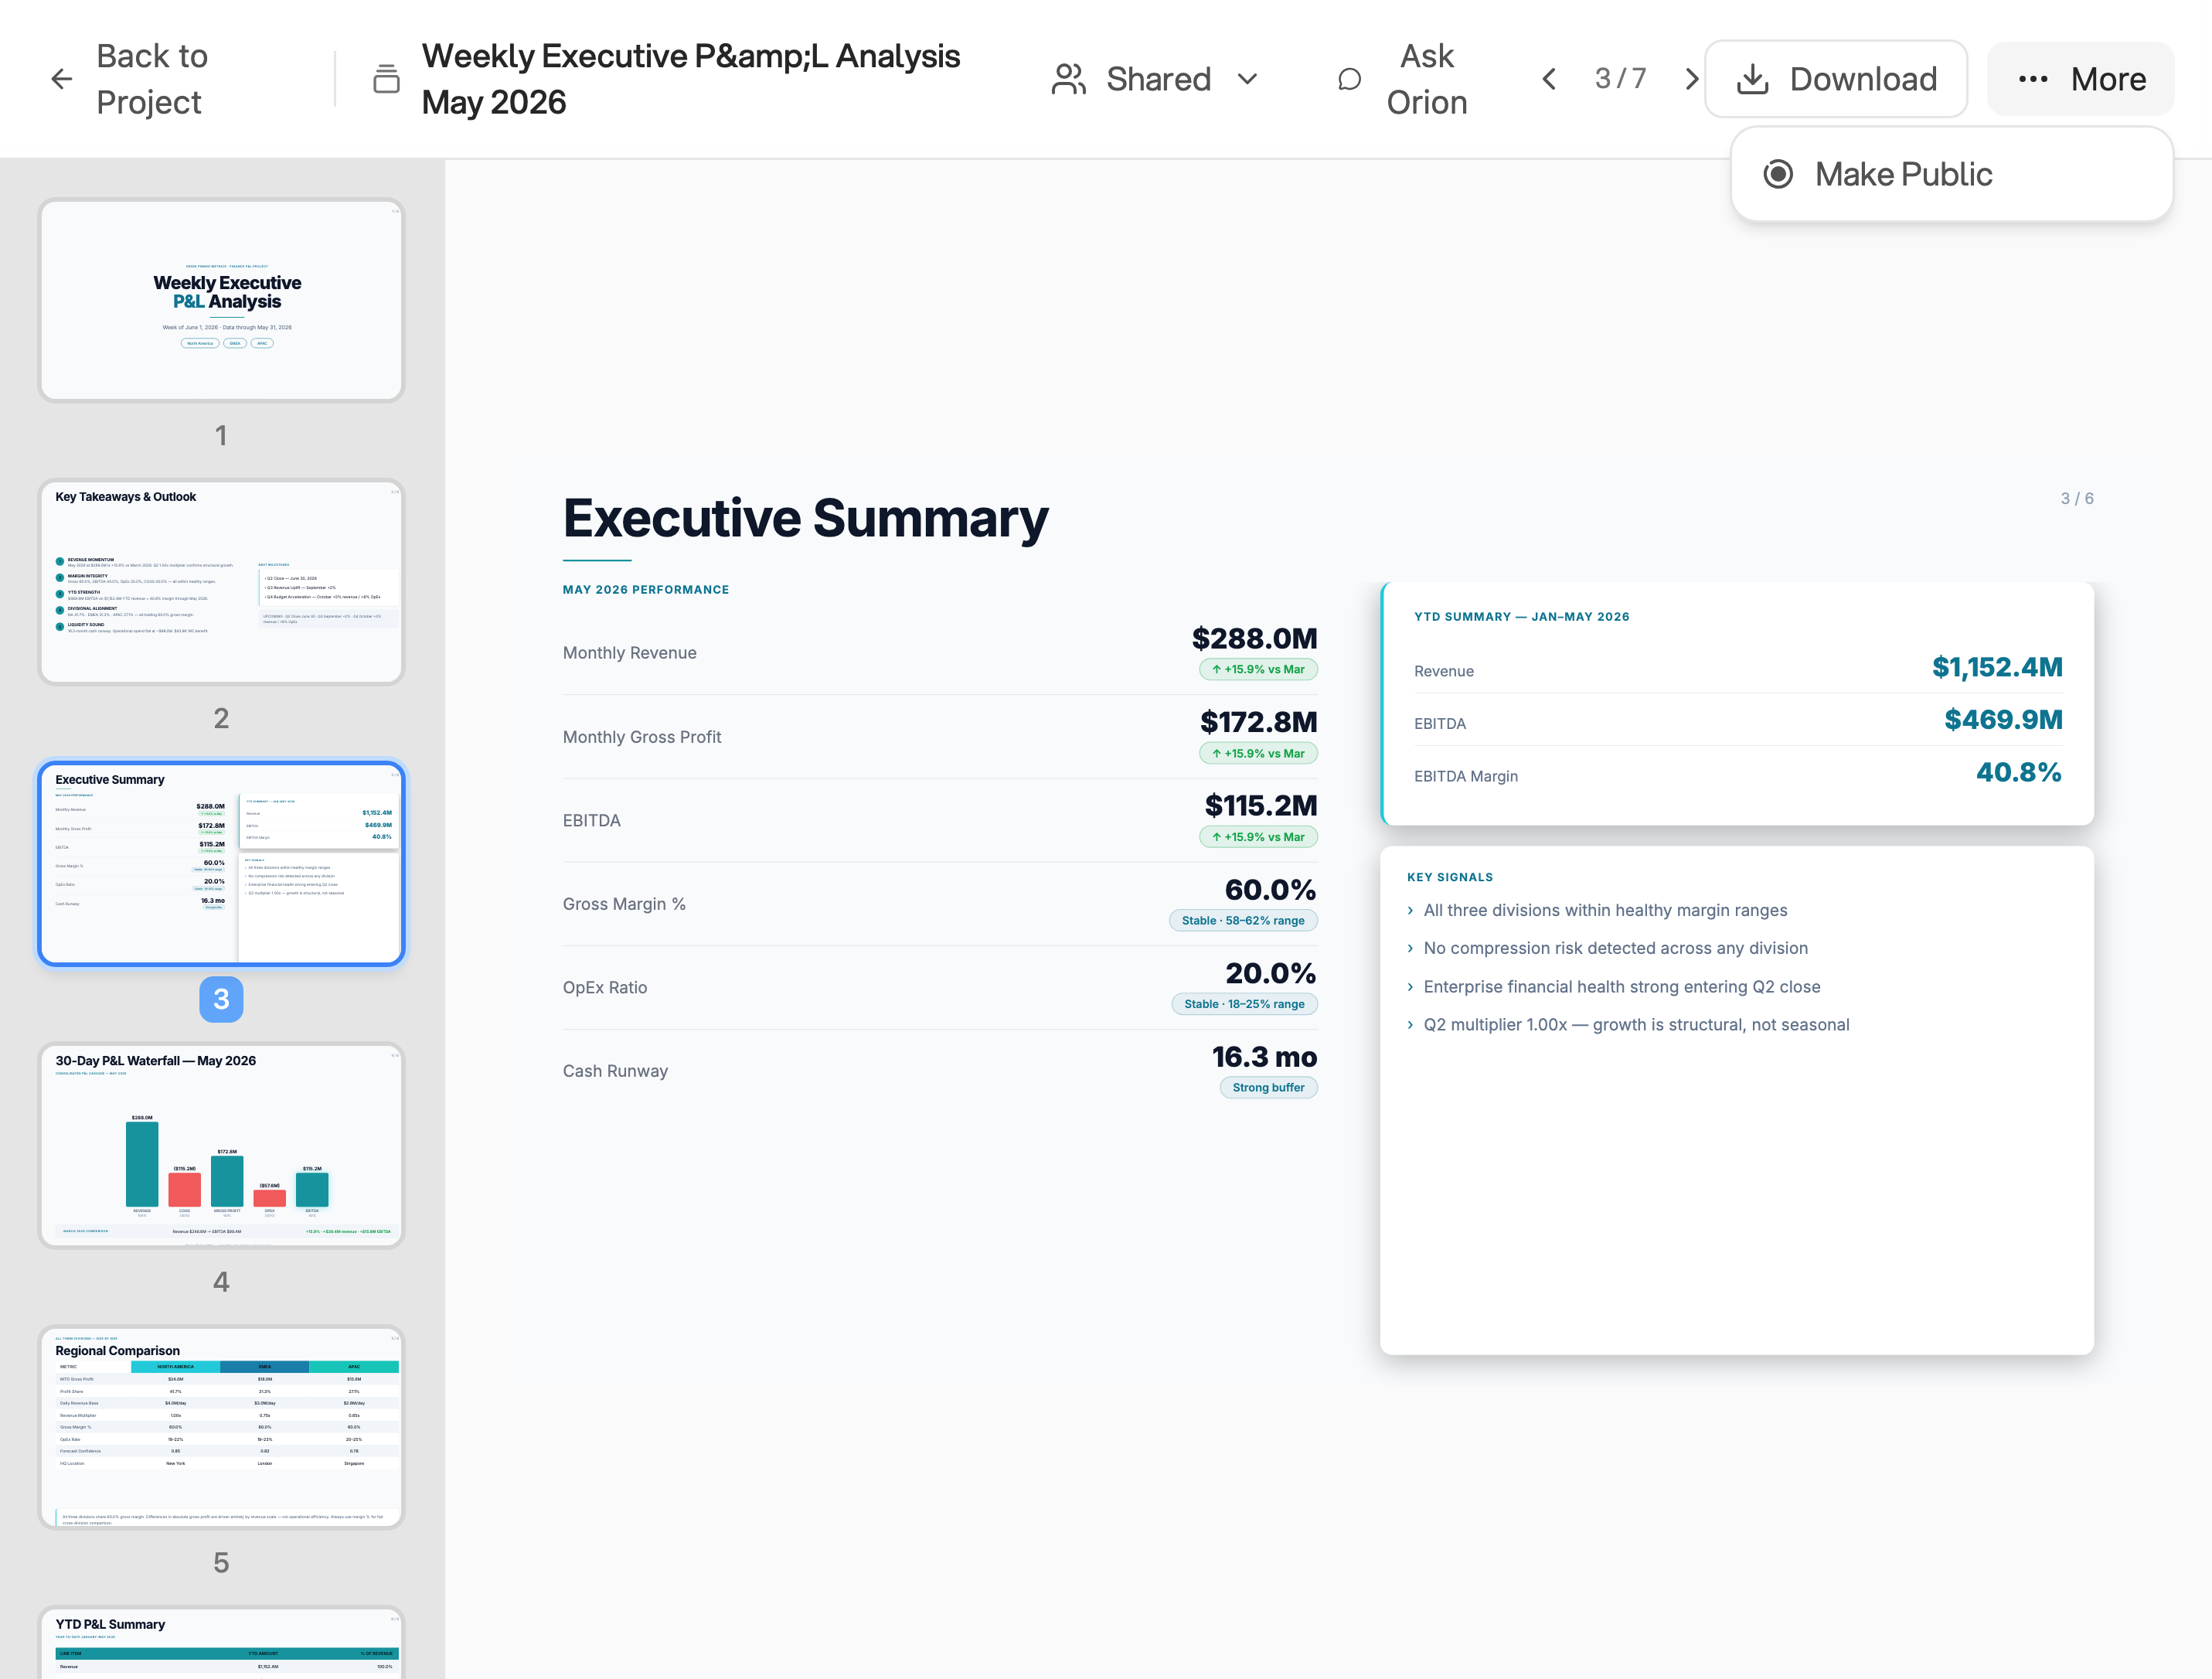Screen dimensions: 2212x1679
Task: Click the presentation stack icon beside title
Action: [386, 79]
